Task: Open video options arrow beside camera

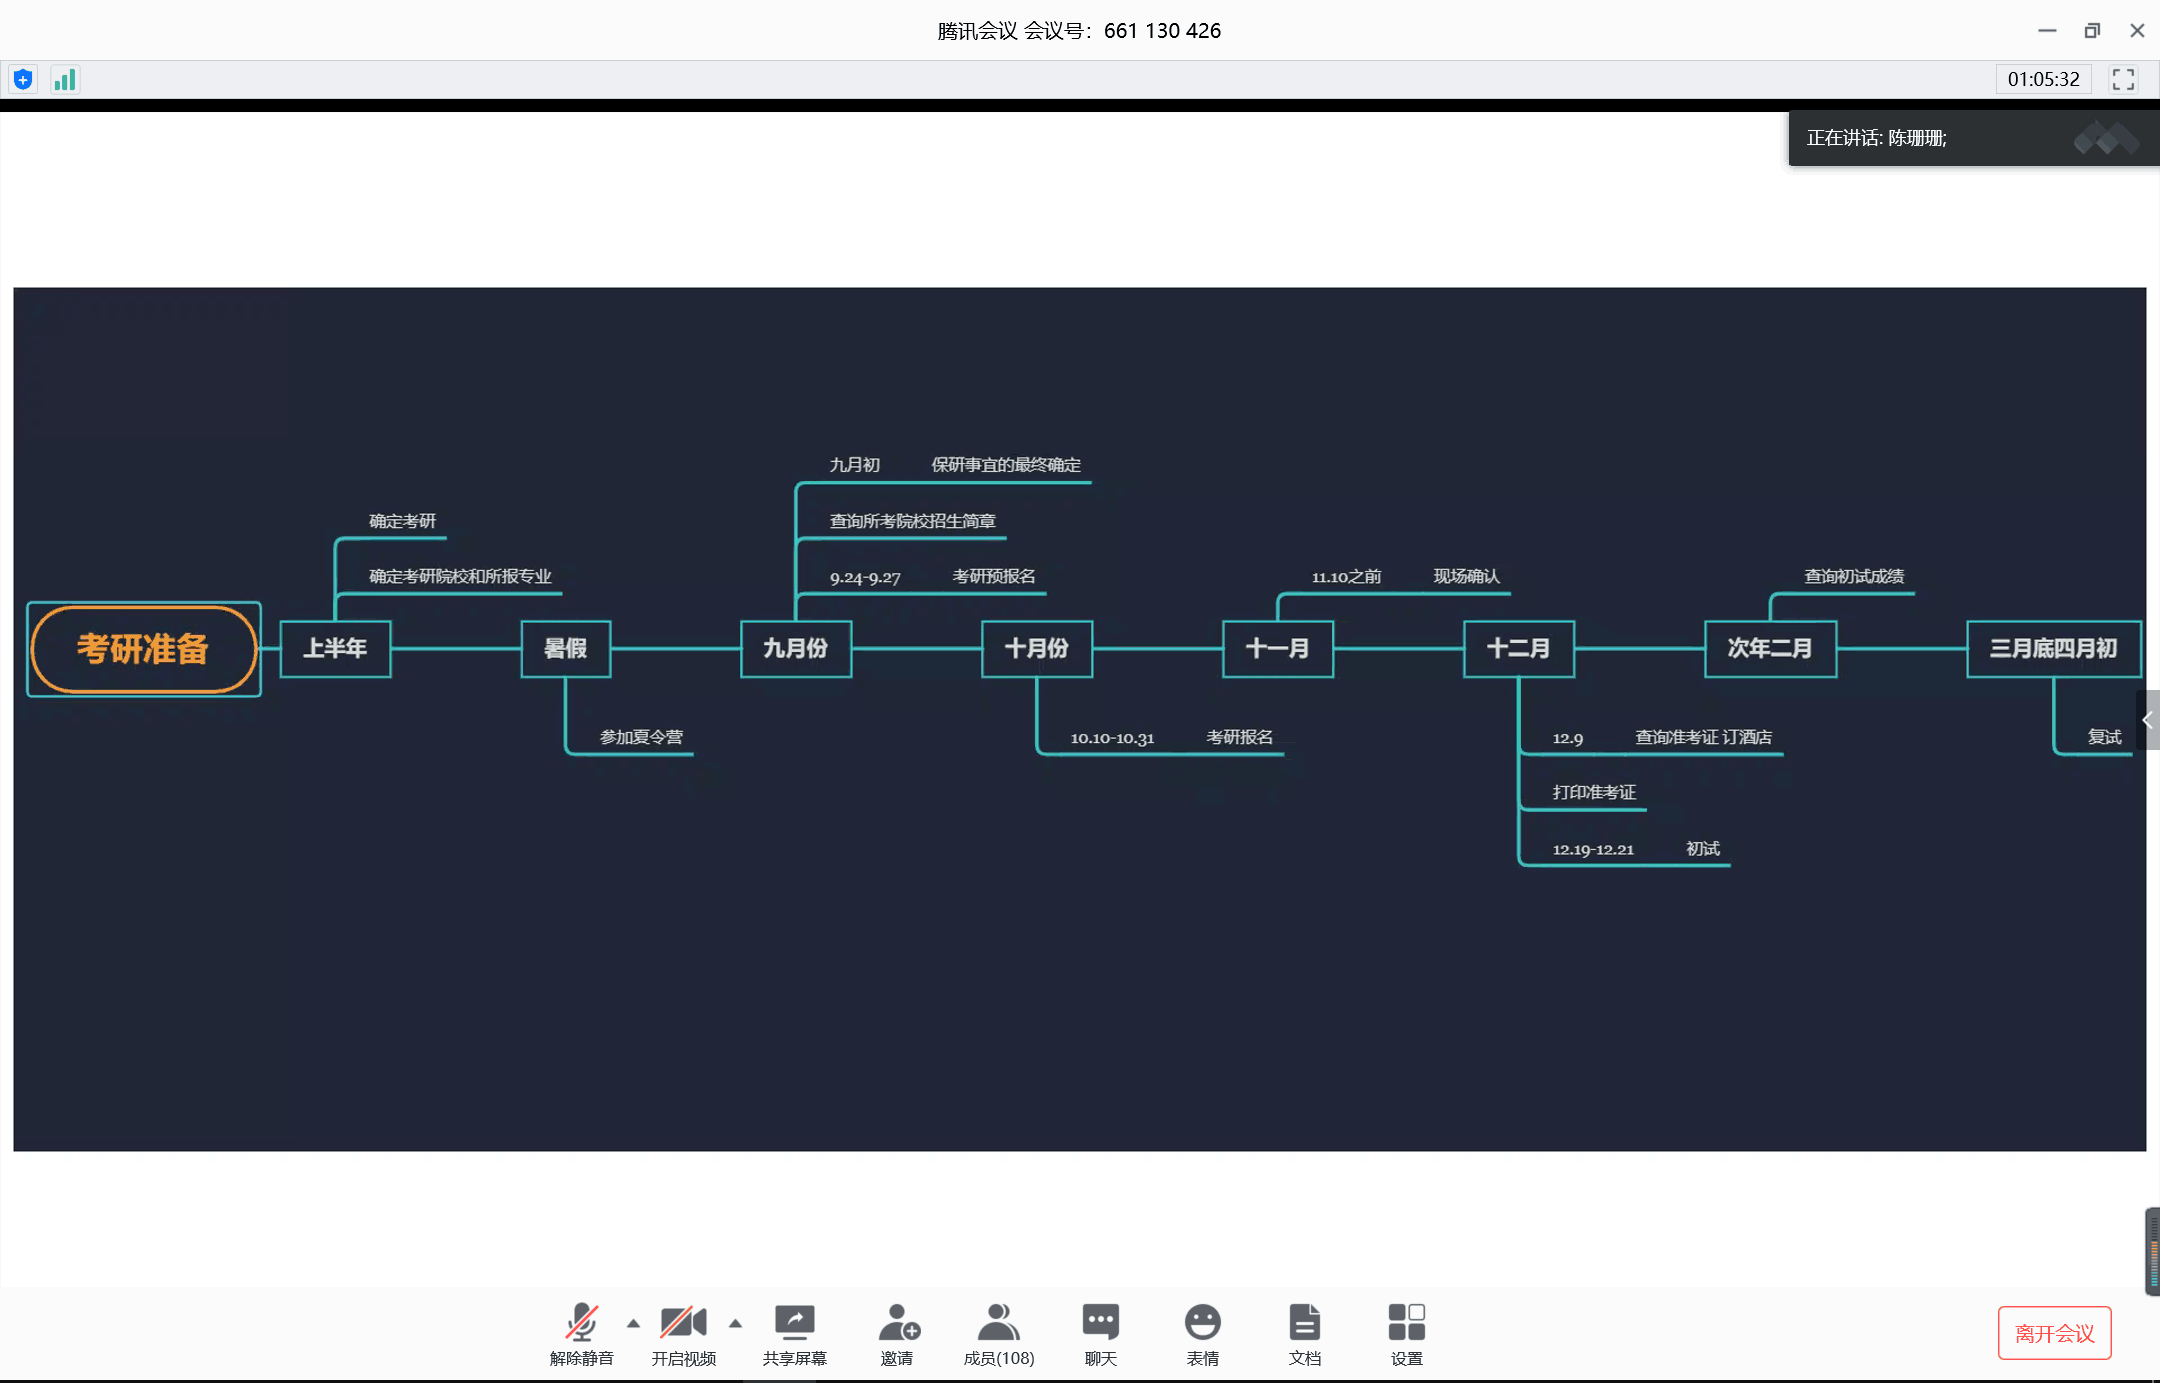Action: pos(735,1323)
